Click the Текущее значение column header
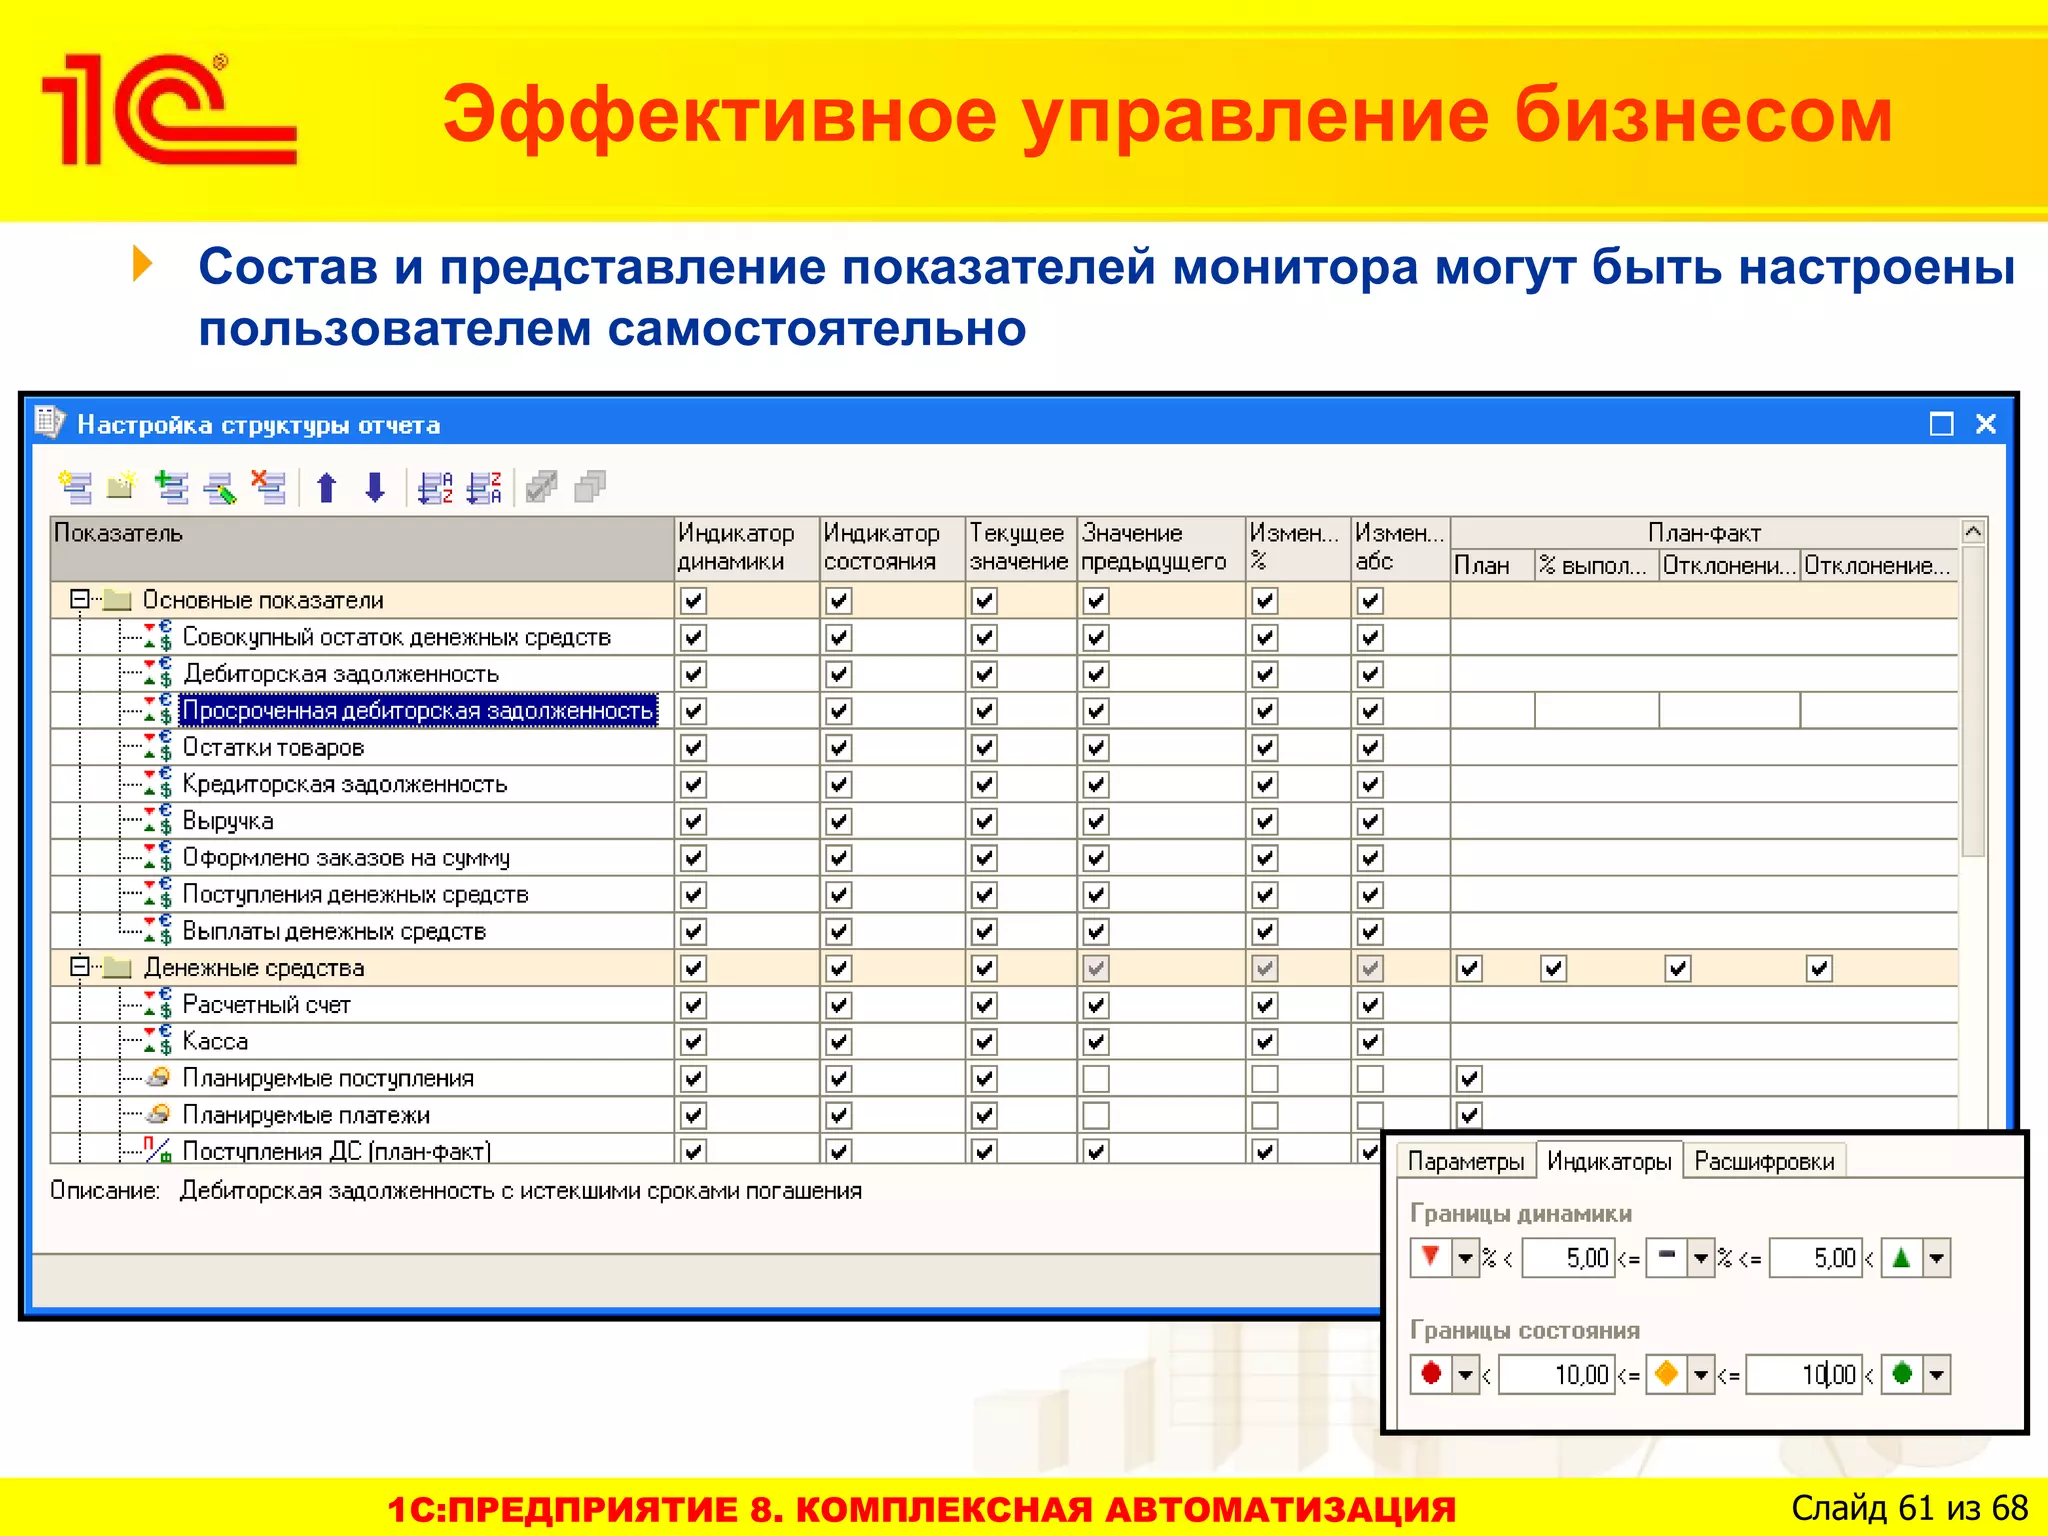Viewport: 2048px width, 1536px height. pyautogui.click(x=1020, y=547)
